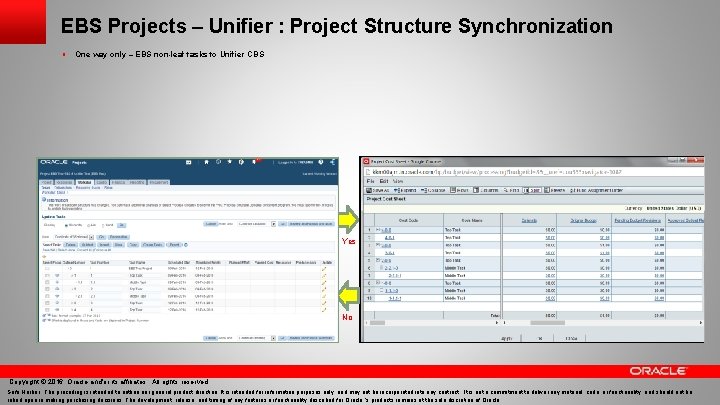Click horizontal scrollbar thumb under Cost Code column
Viewport: 720px width, 405px height.
click(377, 322)
